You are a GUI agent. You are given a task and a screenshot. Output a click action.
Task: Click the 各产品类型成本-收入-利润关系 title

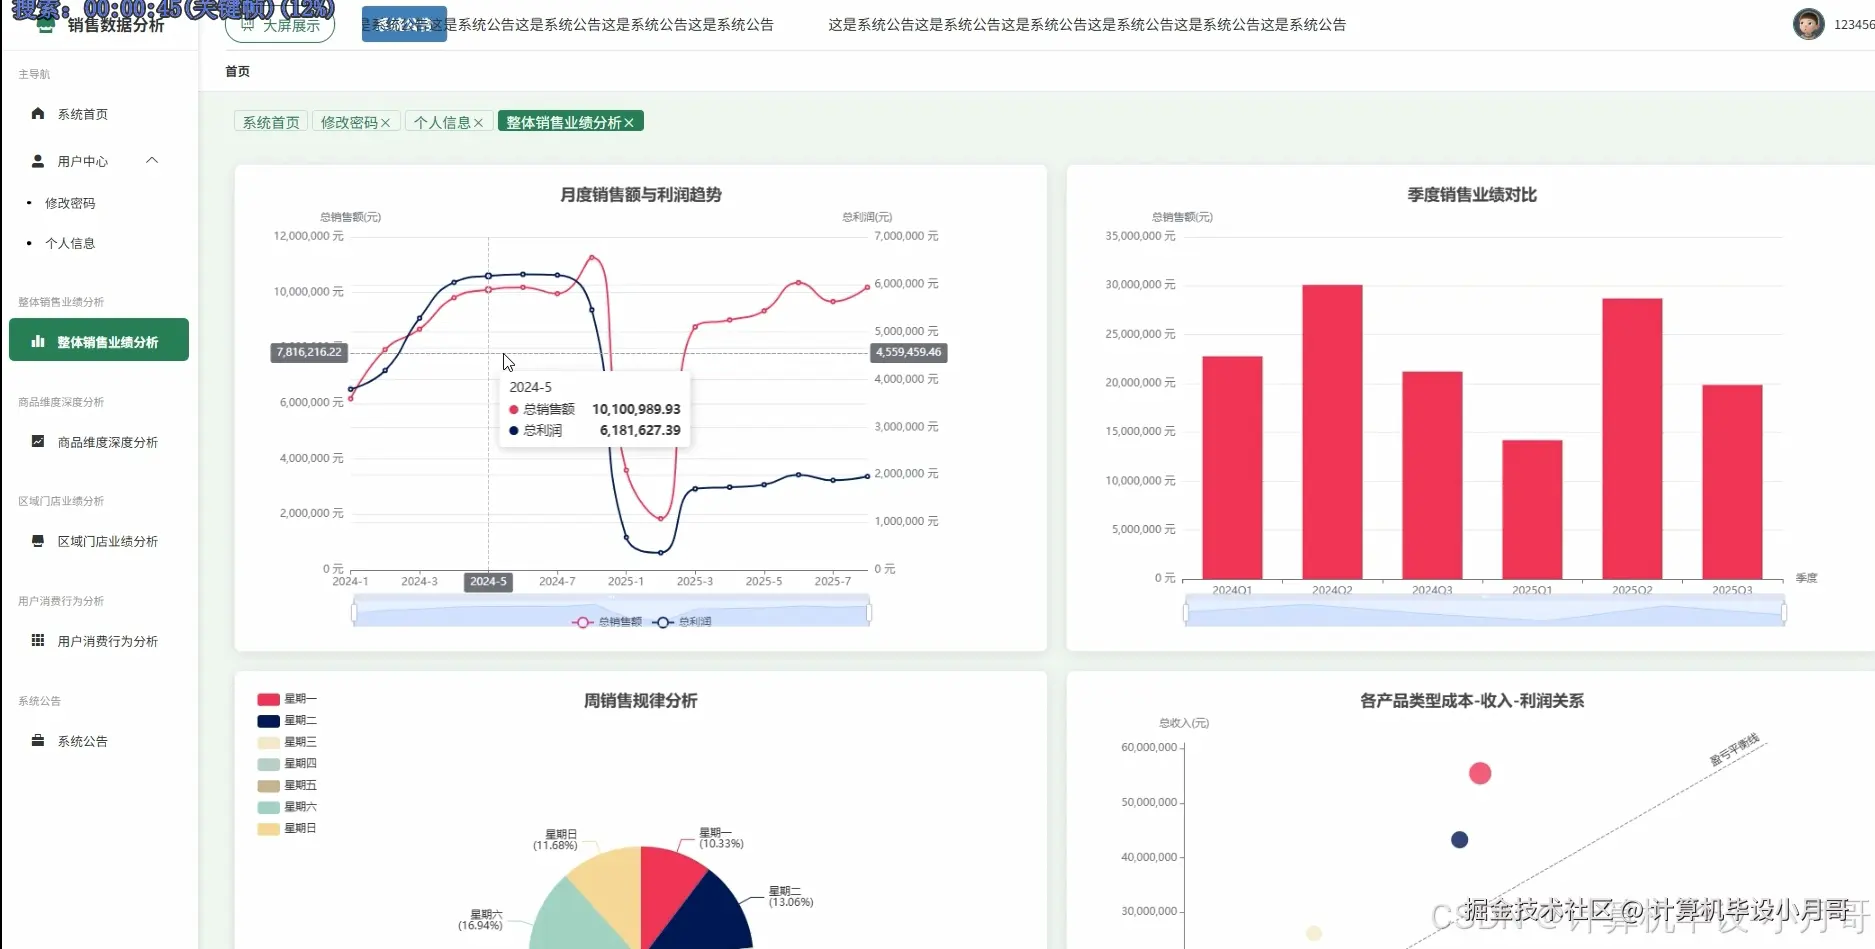pos(1472,701)
